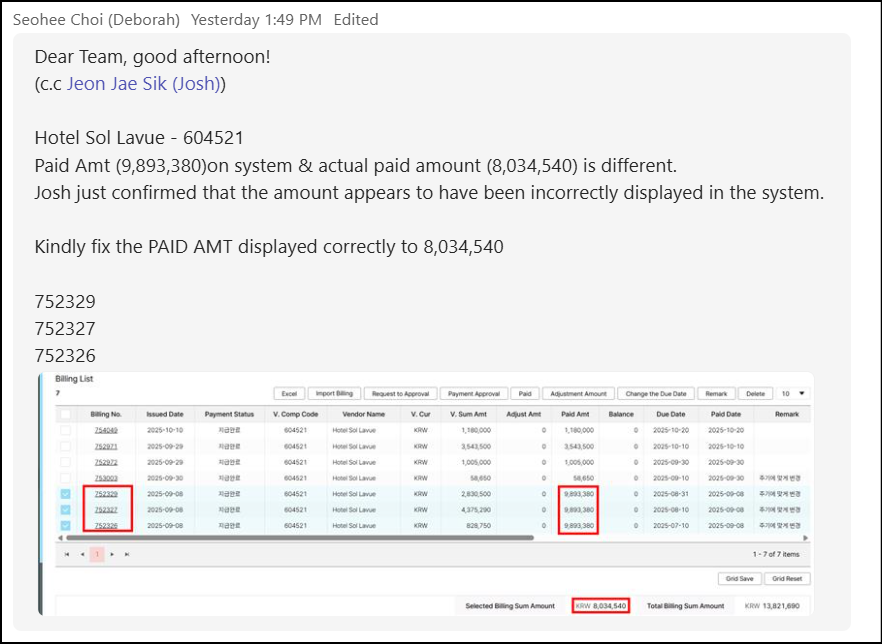
Task: Click the Adjustment Amount button
Action: coord(578,394)
